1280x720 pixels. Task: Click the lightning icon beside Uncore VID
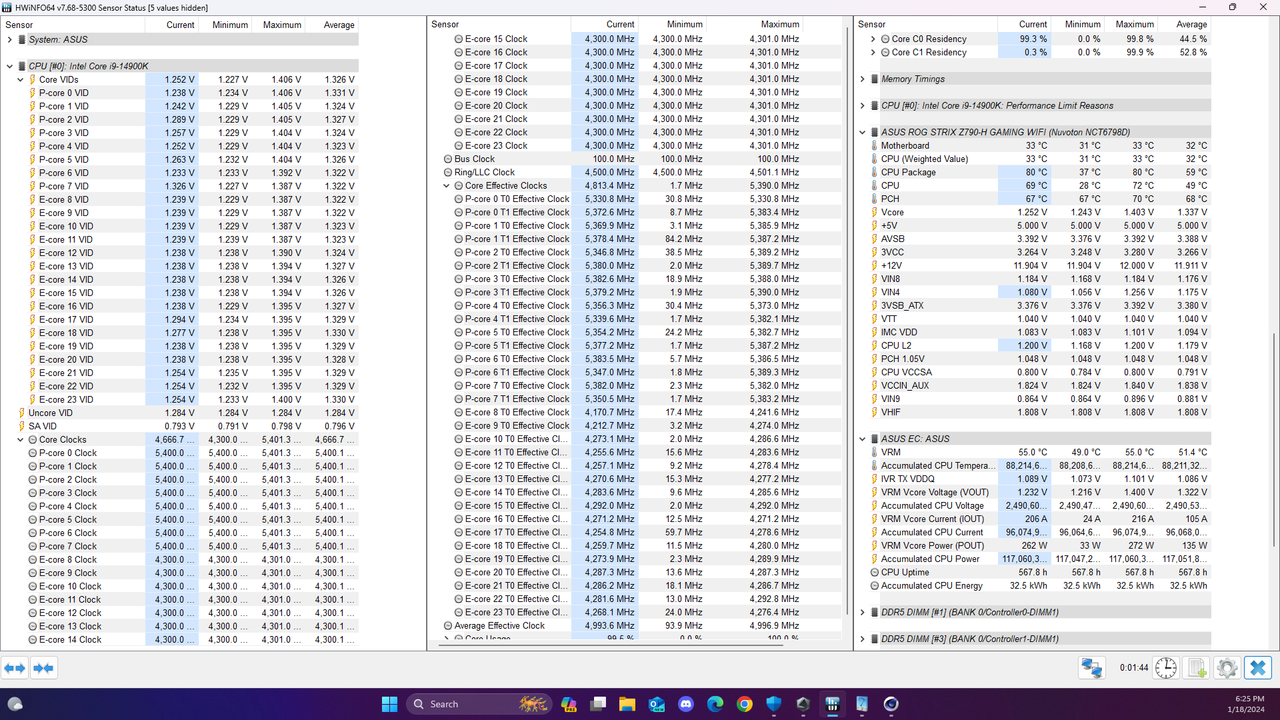(x=21, y=413)
